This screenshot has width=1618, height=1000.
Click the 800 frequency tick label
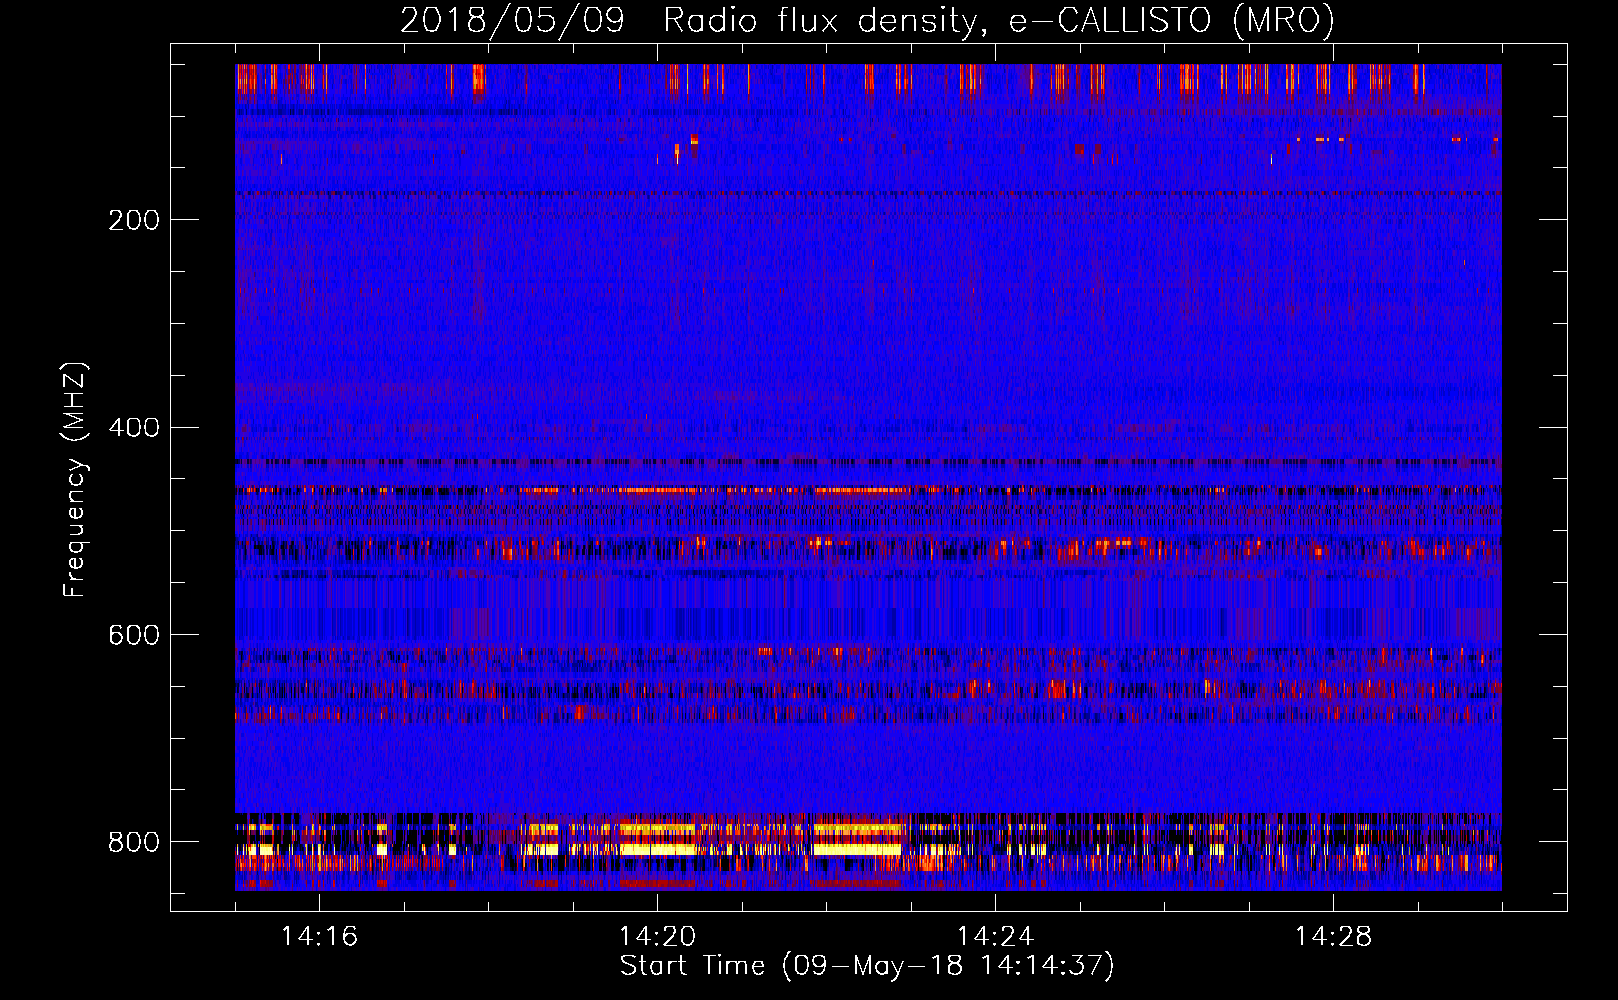pos(133,843)
